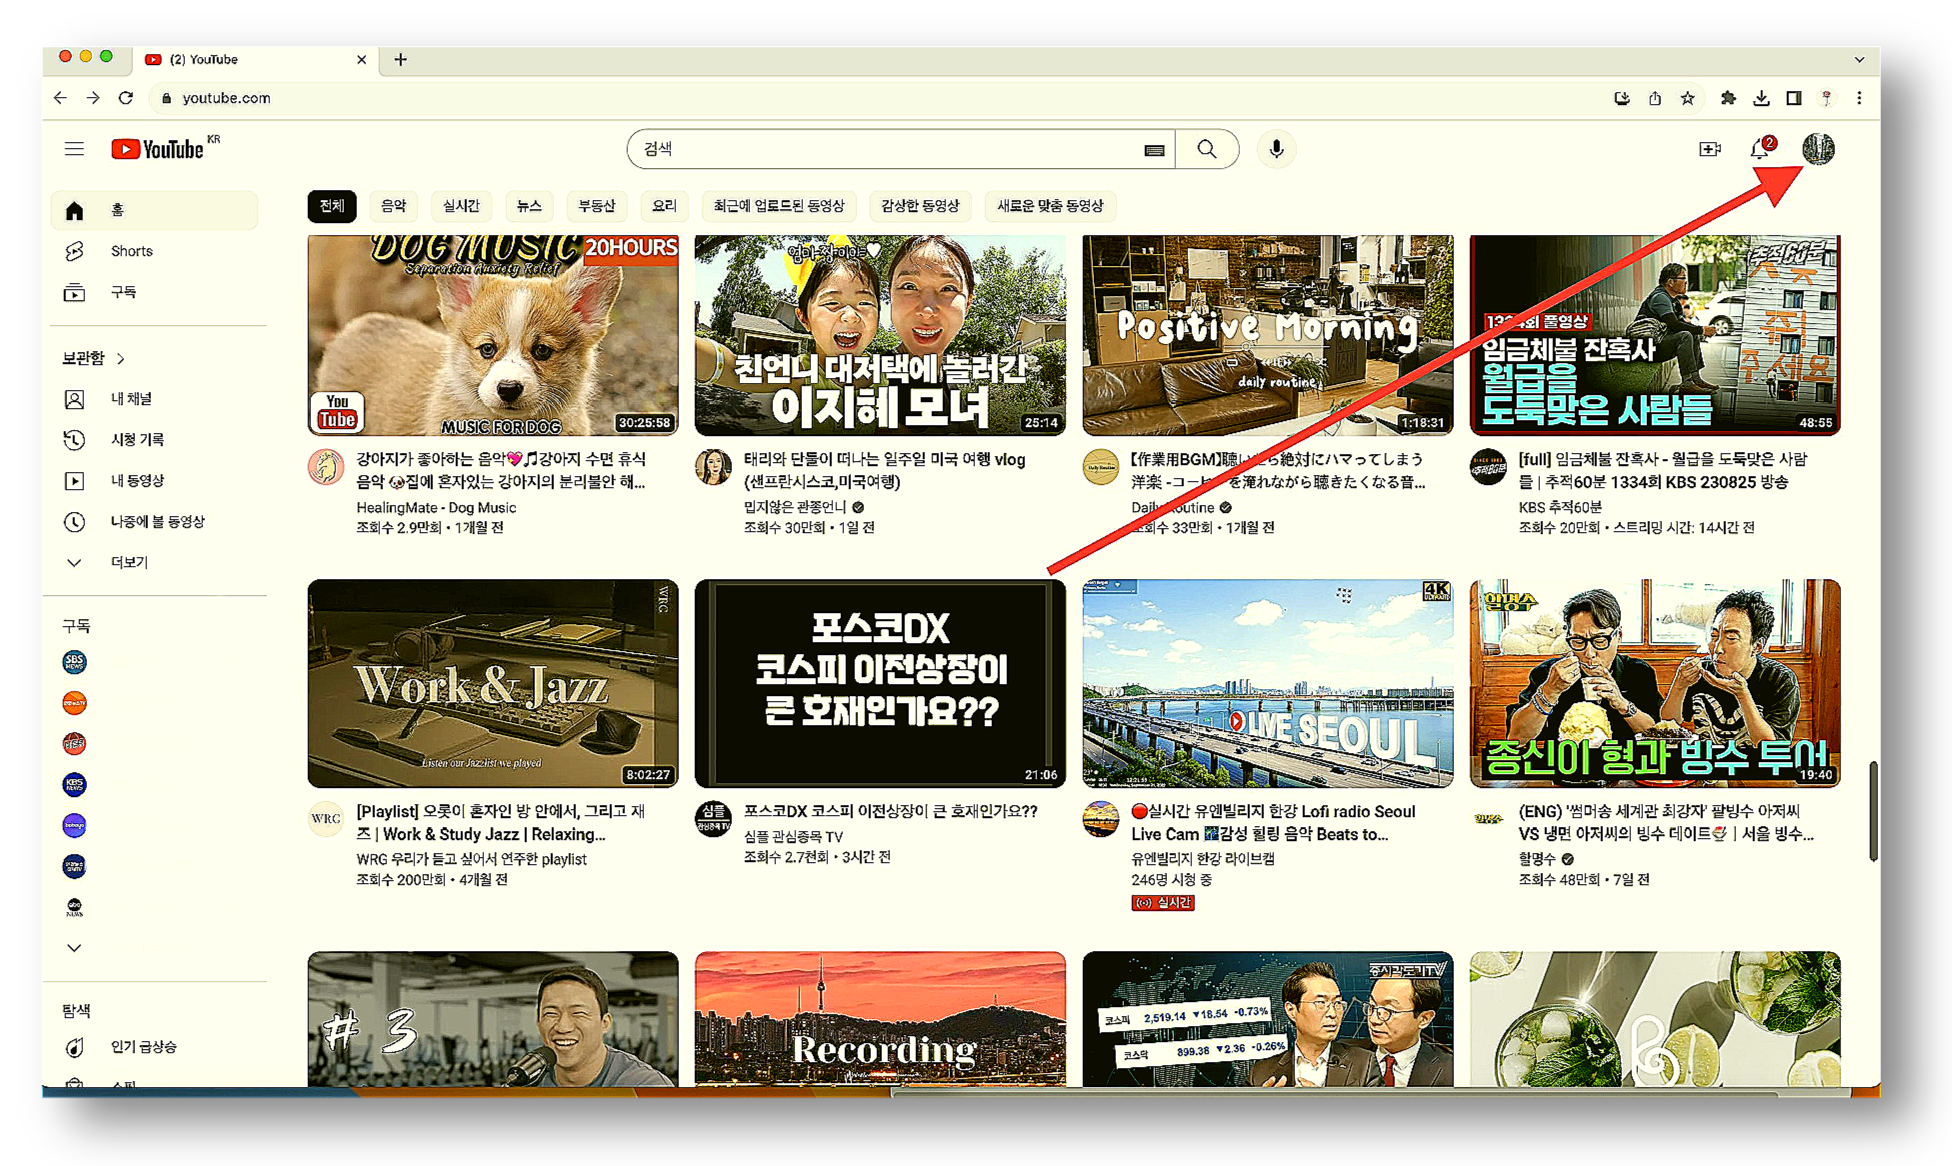
Task: Open the SBS subscription channel icon
Action: [x=74, y=662]
